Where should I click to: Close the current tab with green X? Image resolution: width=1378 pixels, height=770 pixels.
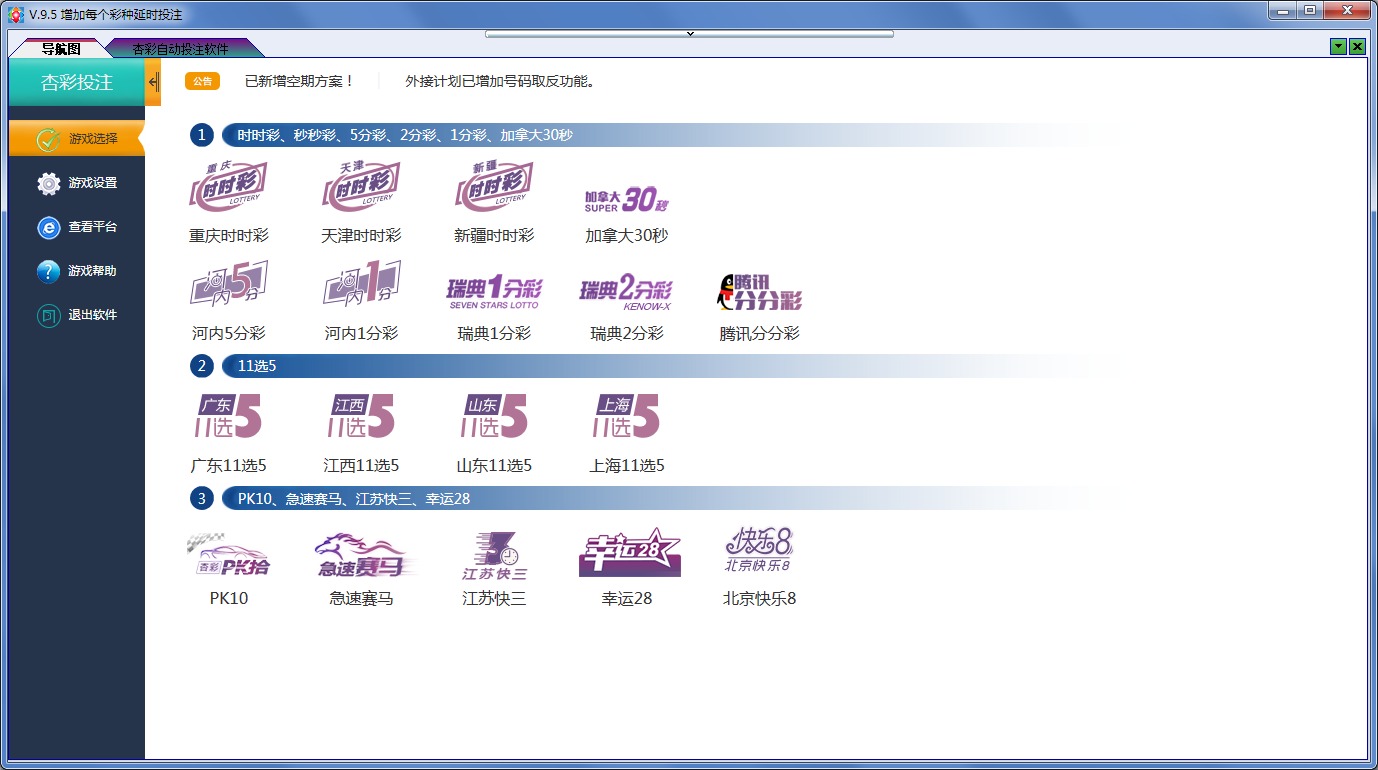coord(1357,47)
